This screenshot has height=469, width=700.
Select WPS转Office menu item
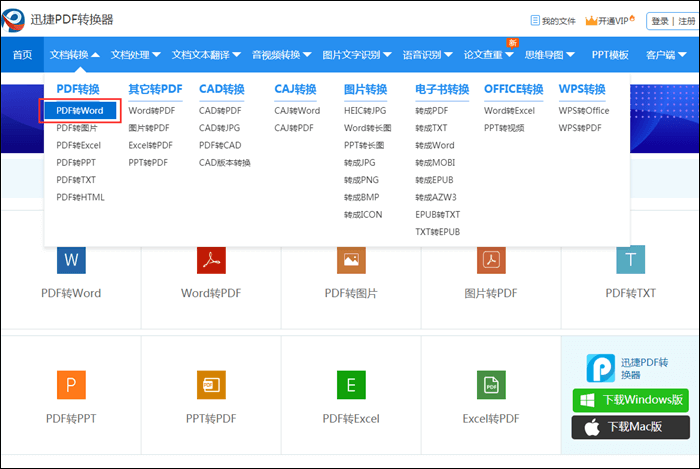click(584, 111)
